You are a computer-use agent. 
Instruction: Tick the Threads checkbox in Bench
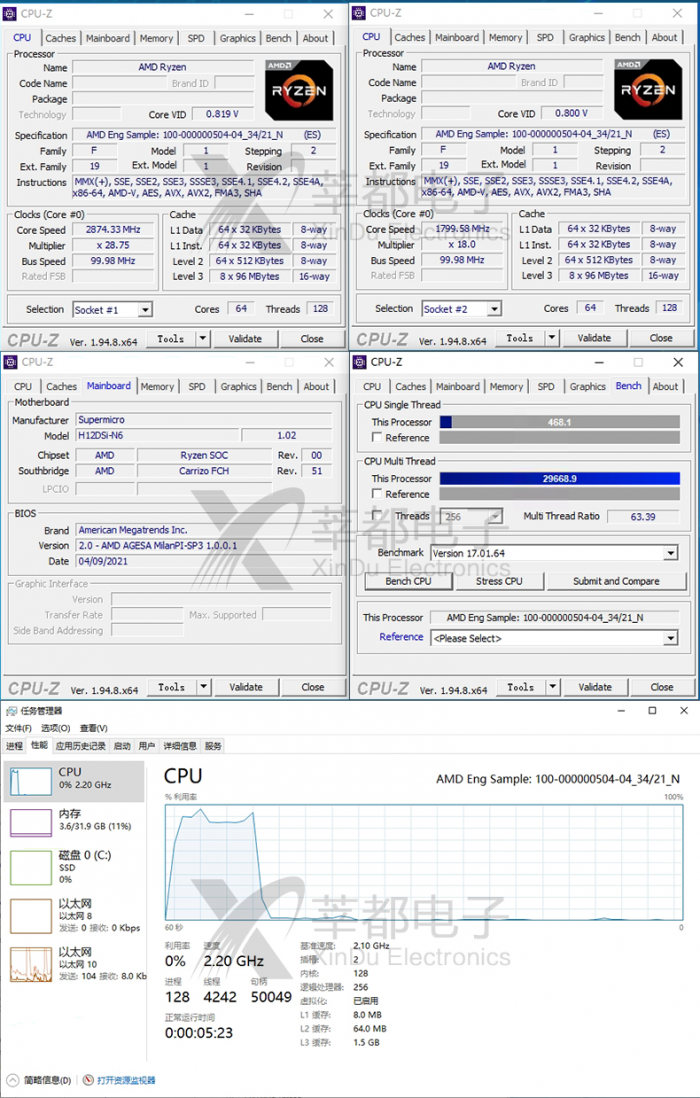376,516
